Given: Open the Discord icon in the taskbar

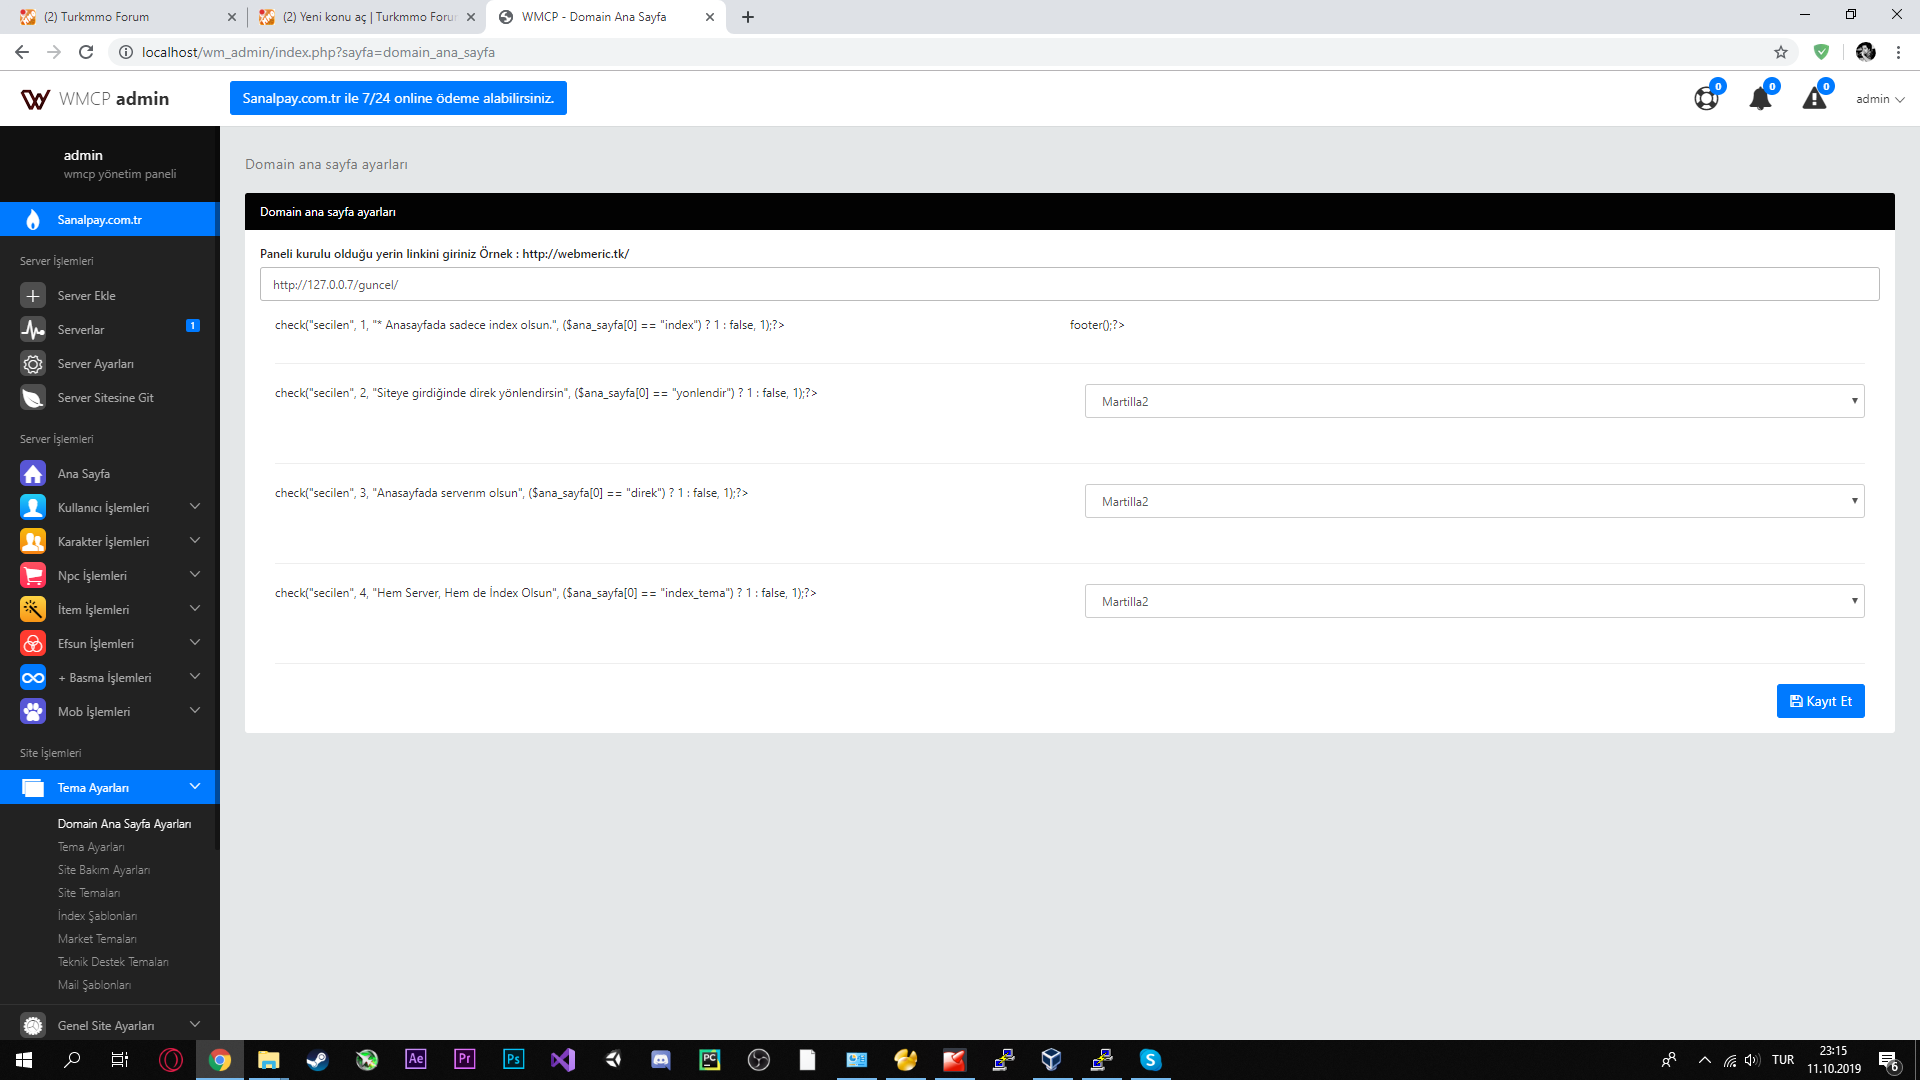Looking at the screenshot, I should click(x=660, y=1060).
